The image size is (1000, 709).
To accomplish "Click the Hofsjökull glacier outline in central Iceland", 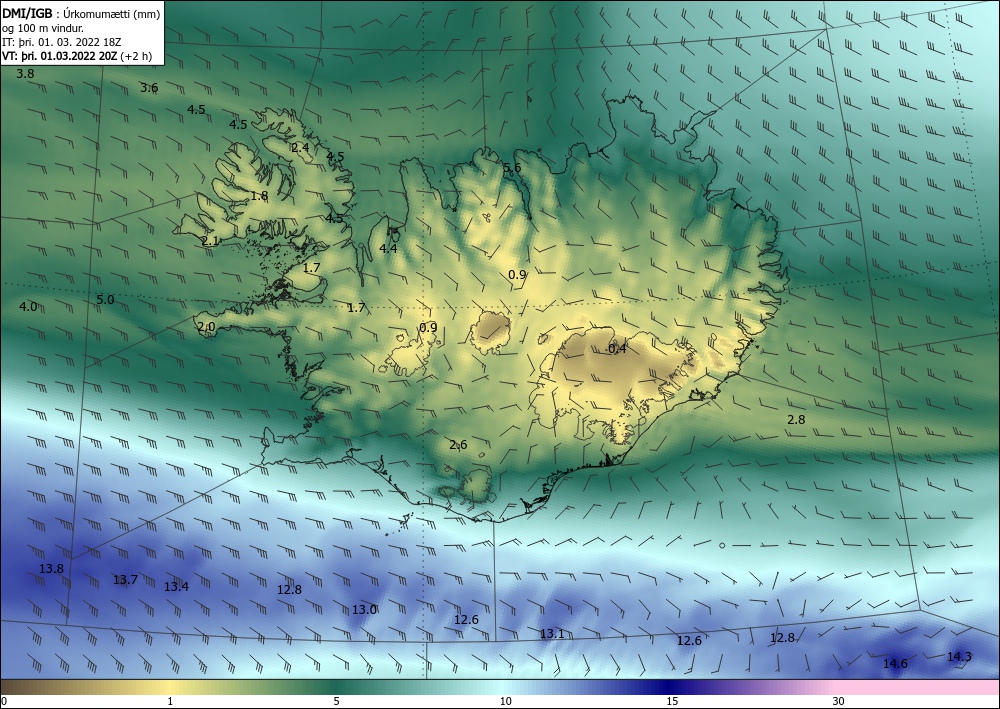I will click(x=491, y=333).
